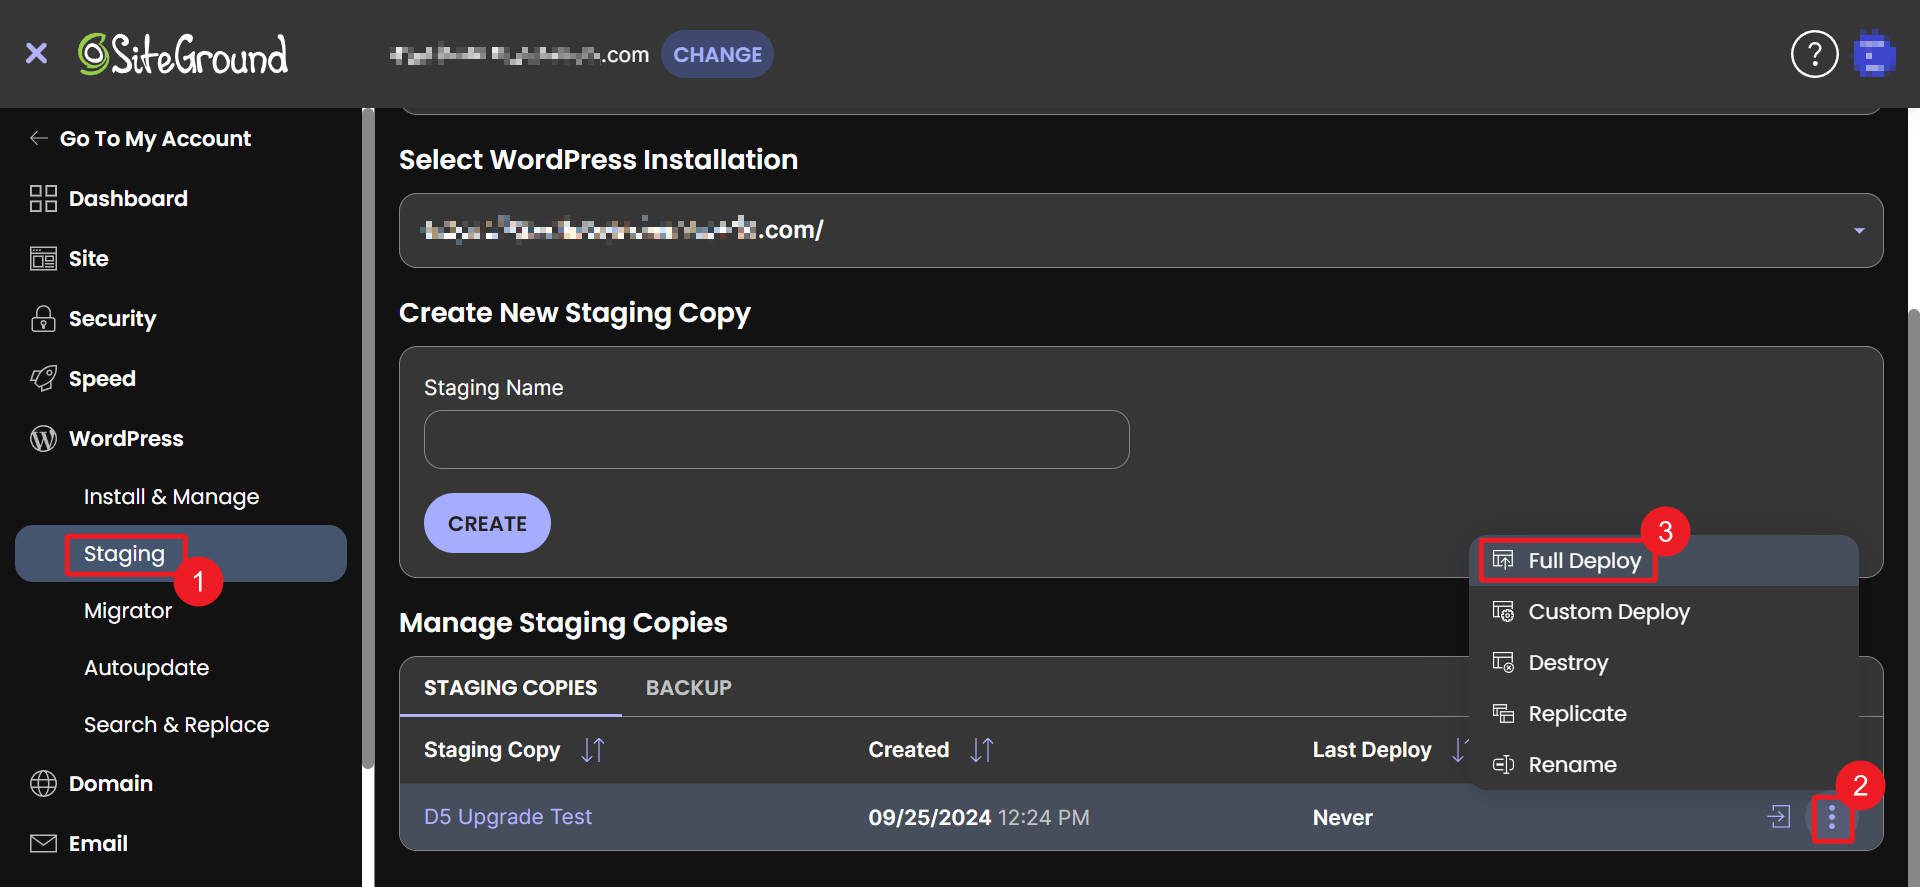The width and height of the screenshot is (1920, 887).
Task: Switch to the BACKUP tab
Action: 688,688
